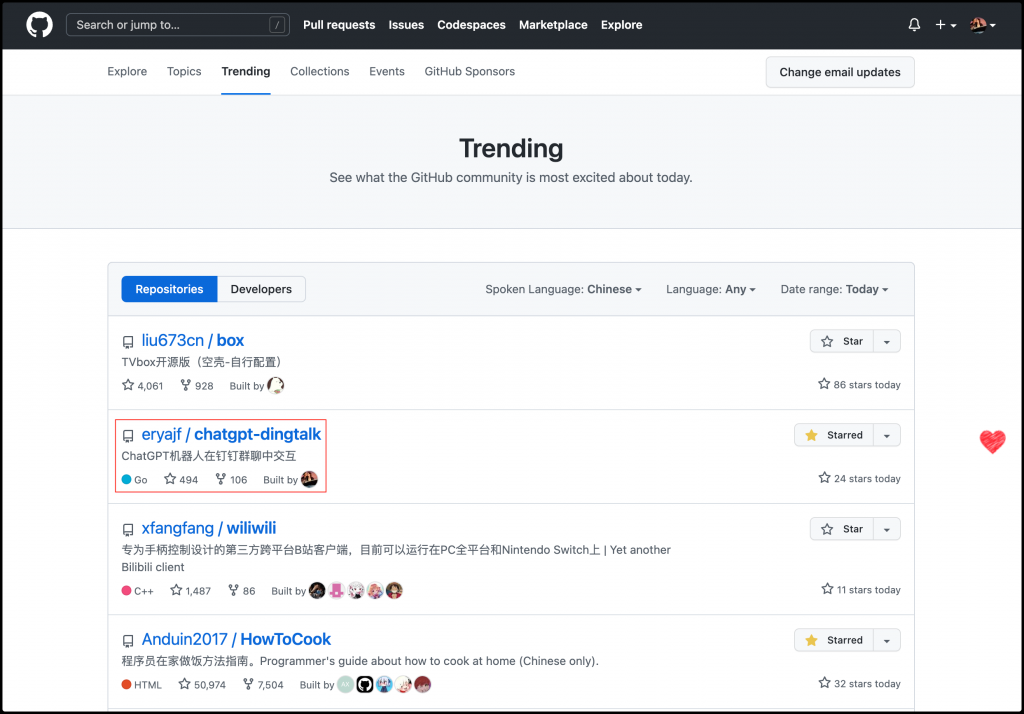The image size is (1024, 714).
Task: Go to the Collections tab
Action: click(320, 72)
